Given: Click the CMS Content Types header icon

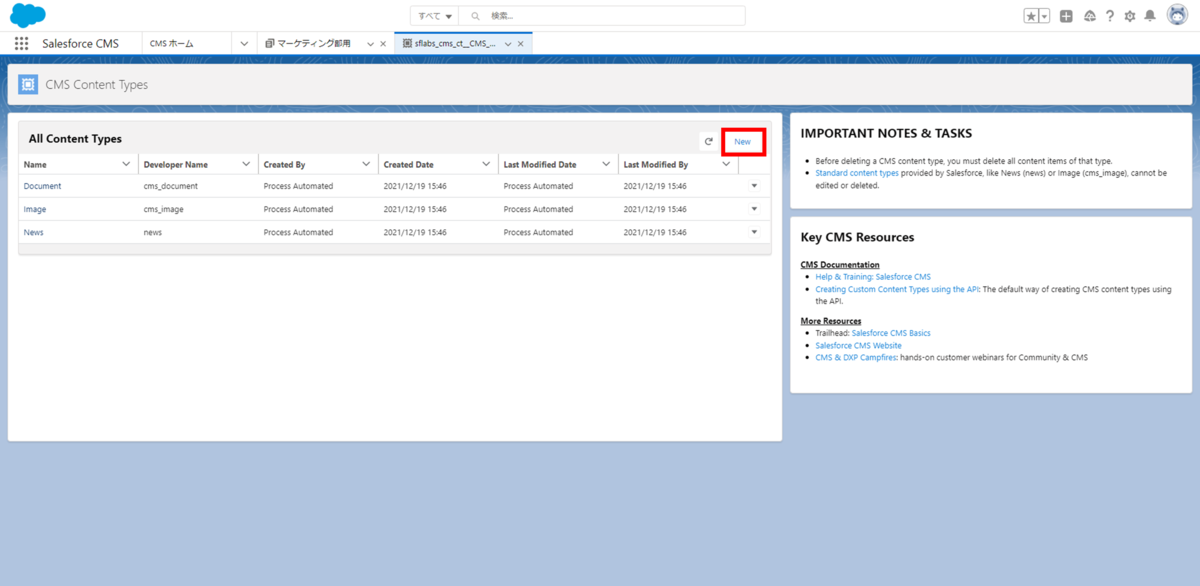Looking at the screenshot, I should pos(28,85).
